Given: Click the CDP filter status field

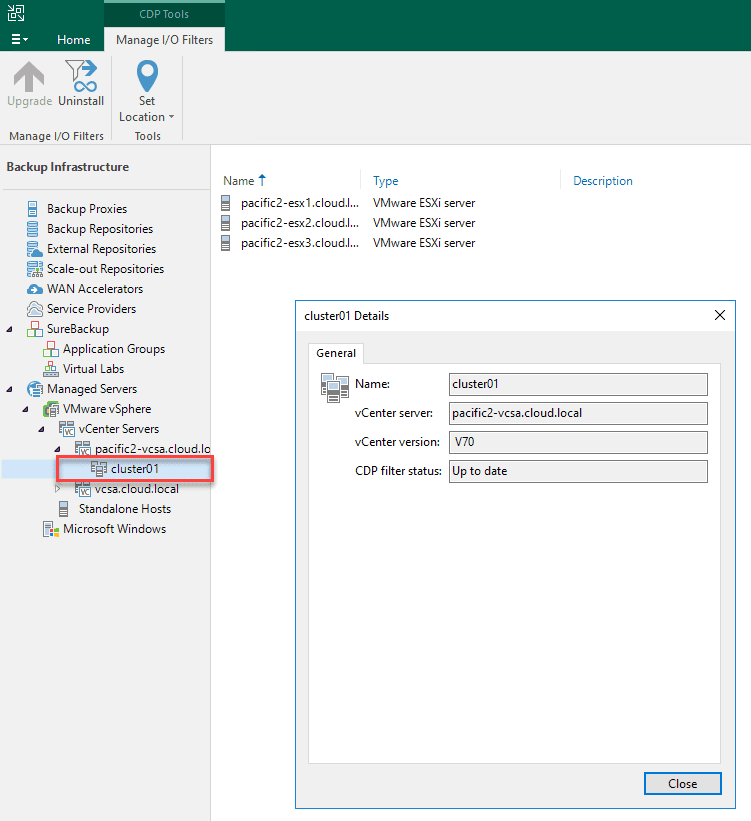Looking at the screenshot, I should 578,471.
